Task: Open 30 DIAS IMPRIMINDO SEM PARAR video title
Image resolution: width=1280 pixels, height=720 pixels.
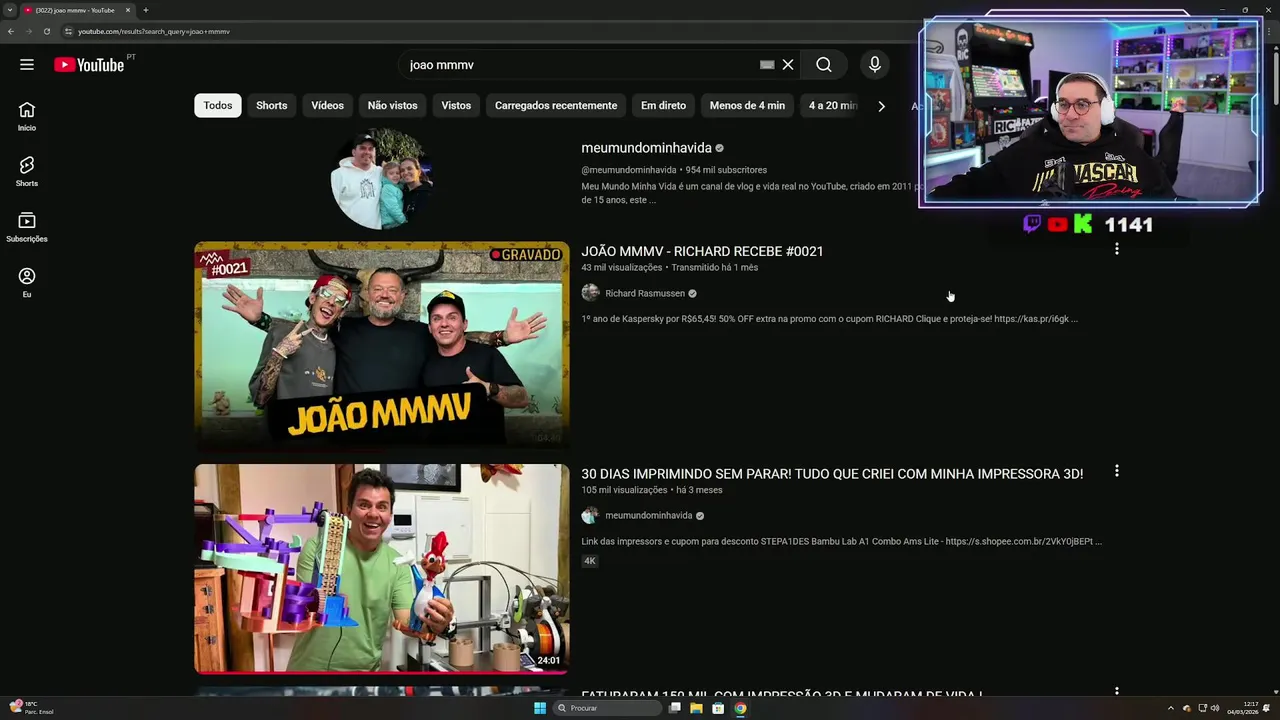Action: pos(832,473)
